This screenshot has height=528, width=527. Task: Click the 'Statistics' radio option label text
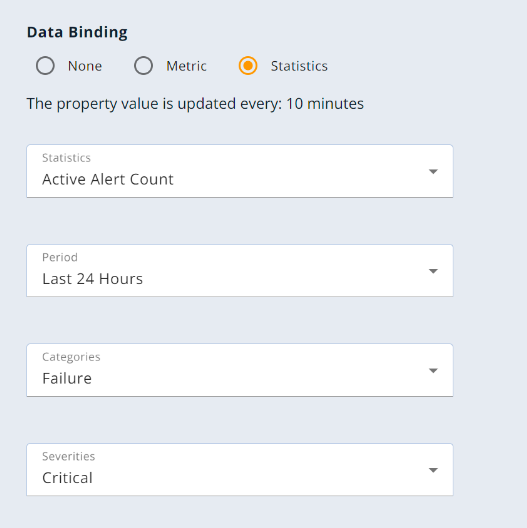click(x=299, y=66)
